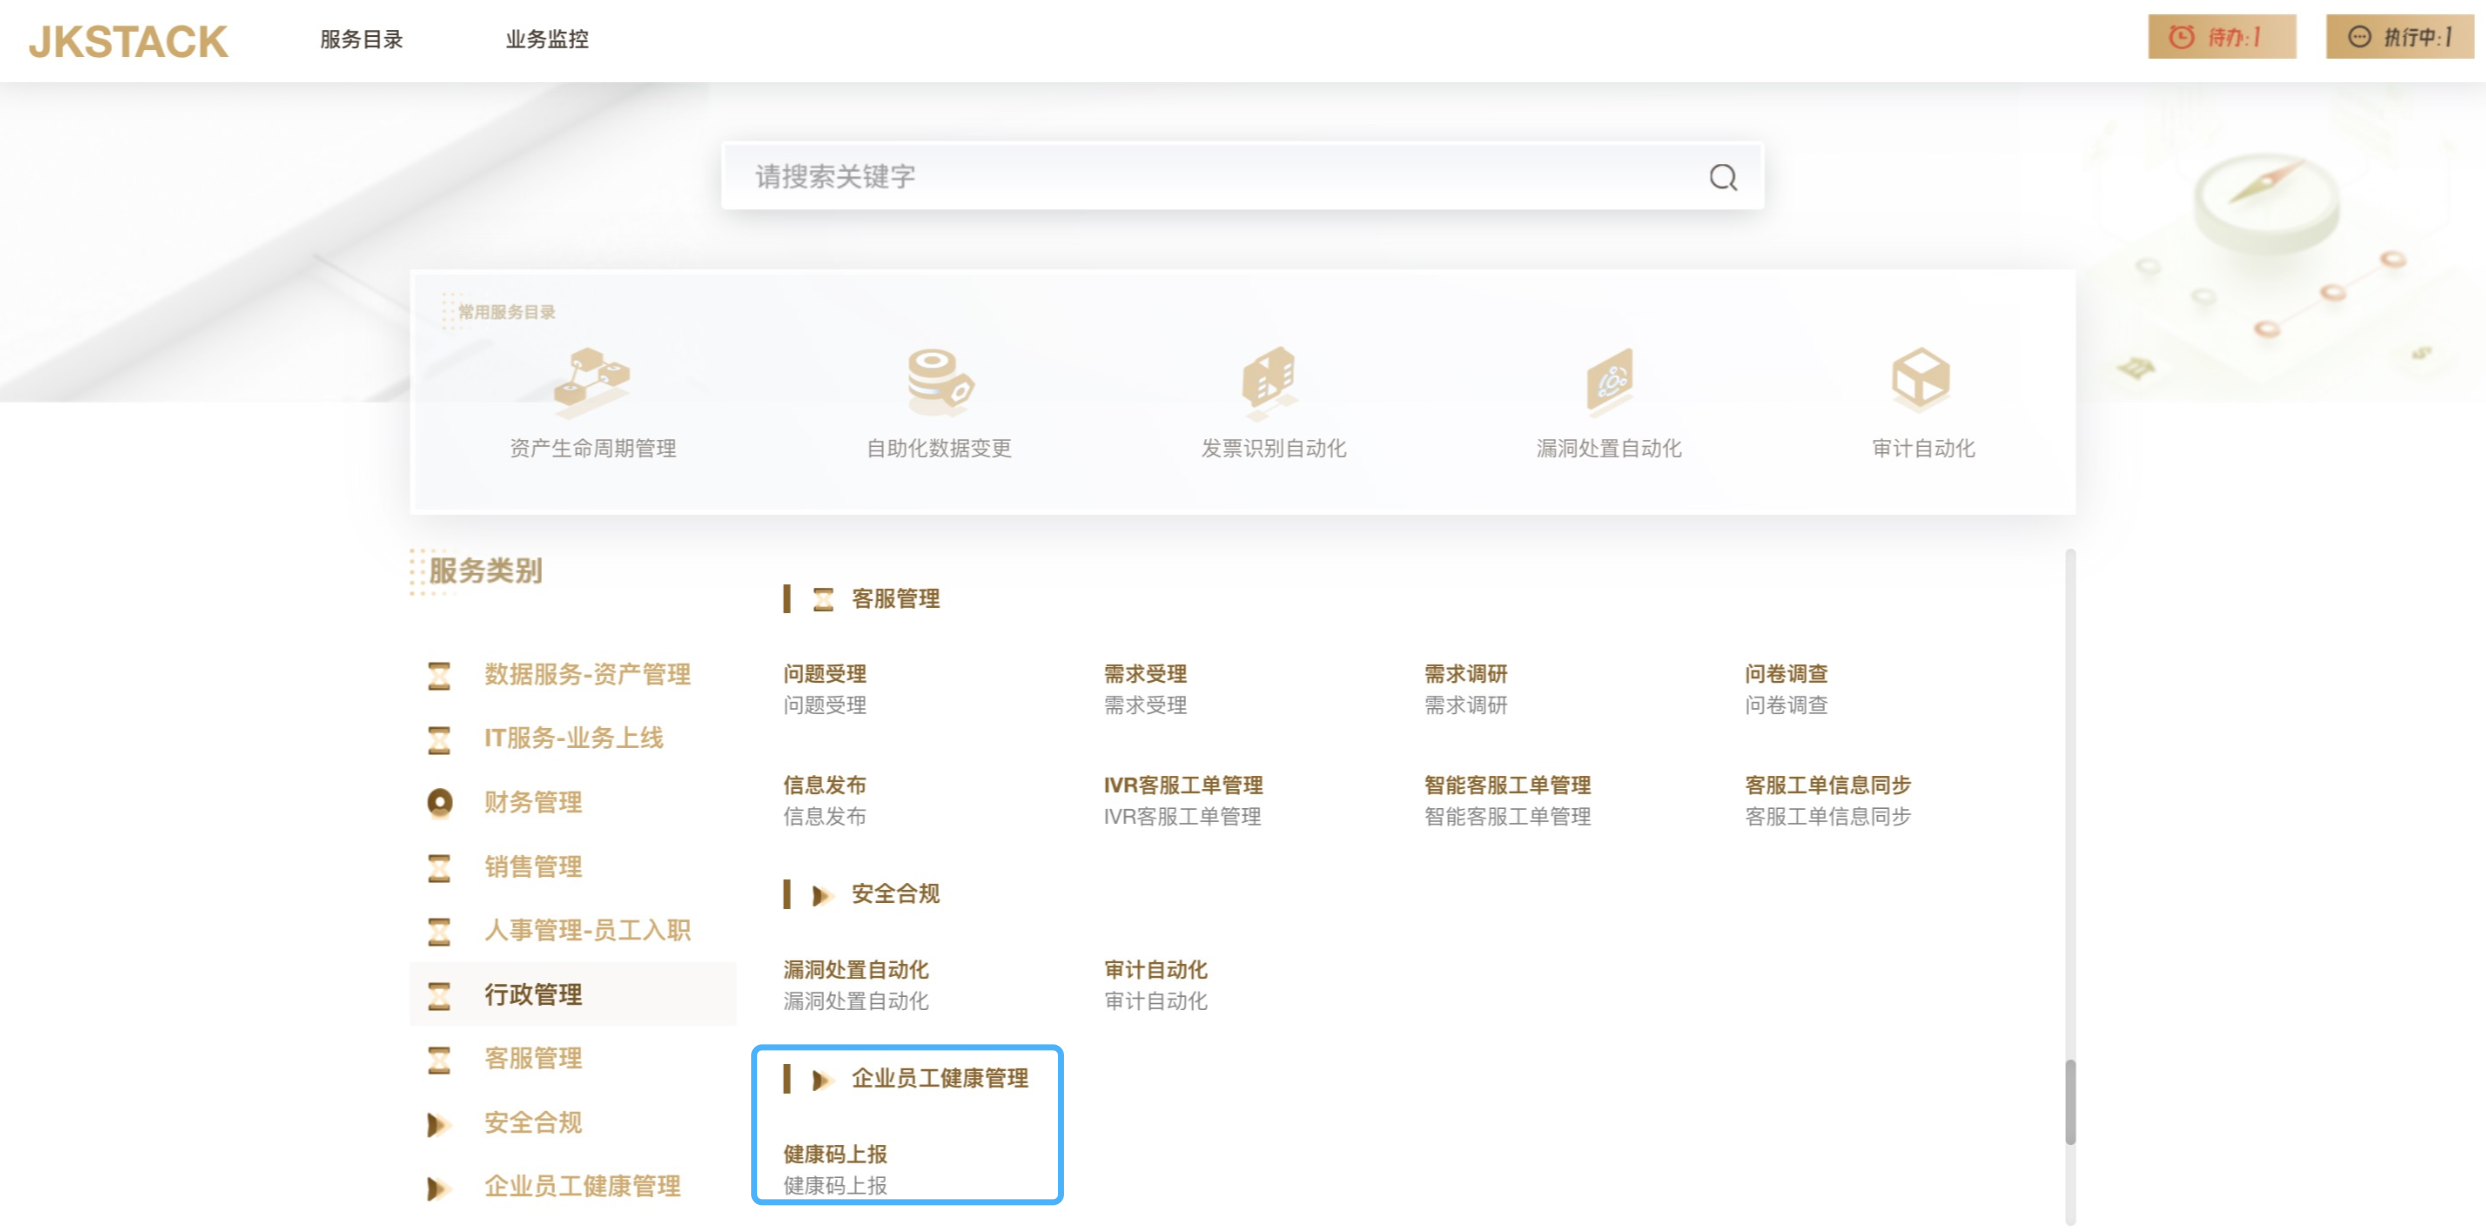Click the search magnifier icon
The image size is (2486, 1232).
tap(1722, 178)
